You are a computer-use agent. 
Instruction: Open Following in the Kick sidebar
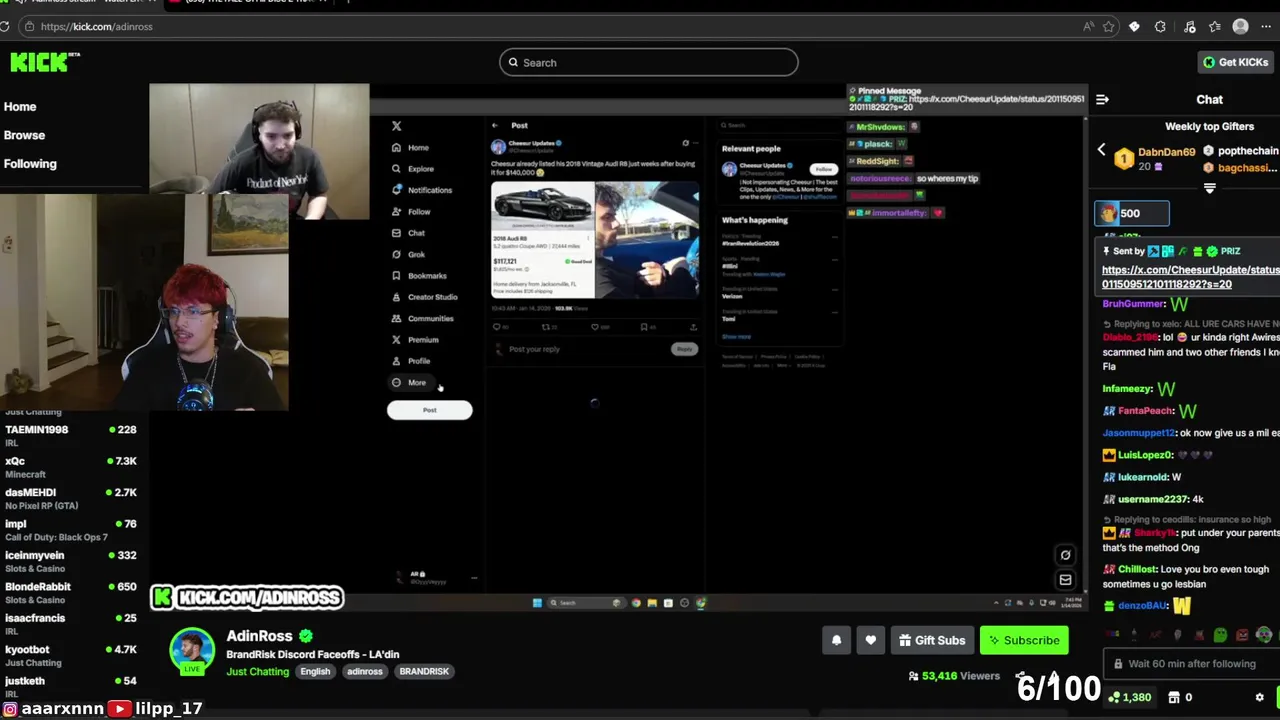30,164
